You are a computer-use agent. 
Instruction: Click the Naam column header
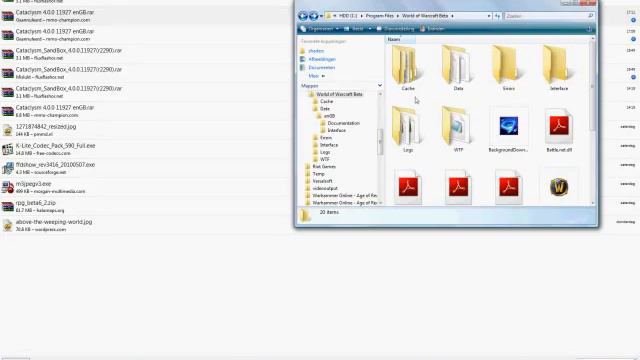(400, 40)
